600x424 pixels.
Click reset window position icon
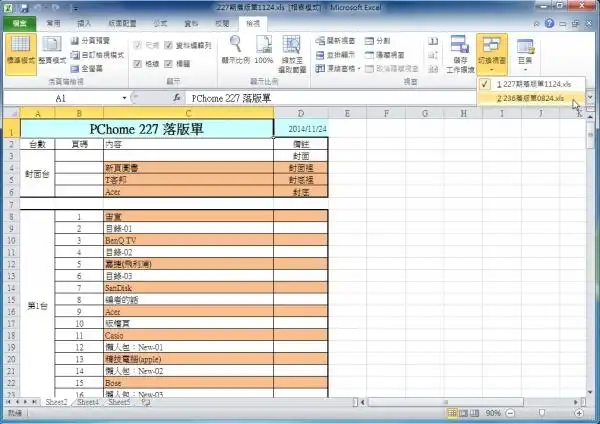point(433,68)
